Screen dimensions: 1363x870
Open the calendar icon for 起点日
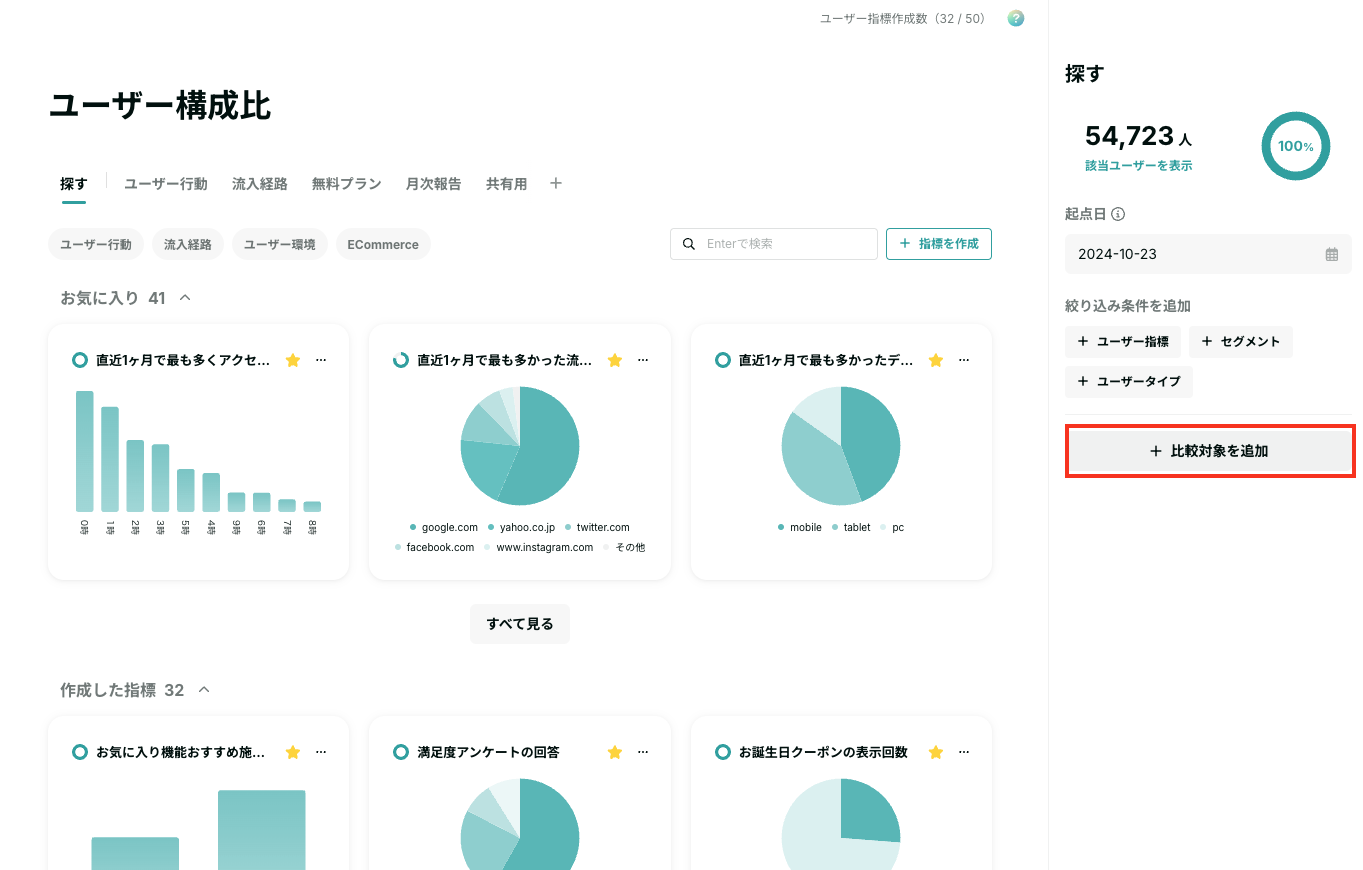click(1331, 254)
